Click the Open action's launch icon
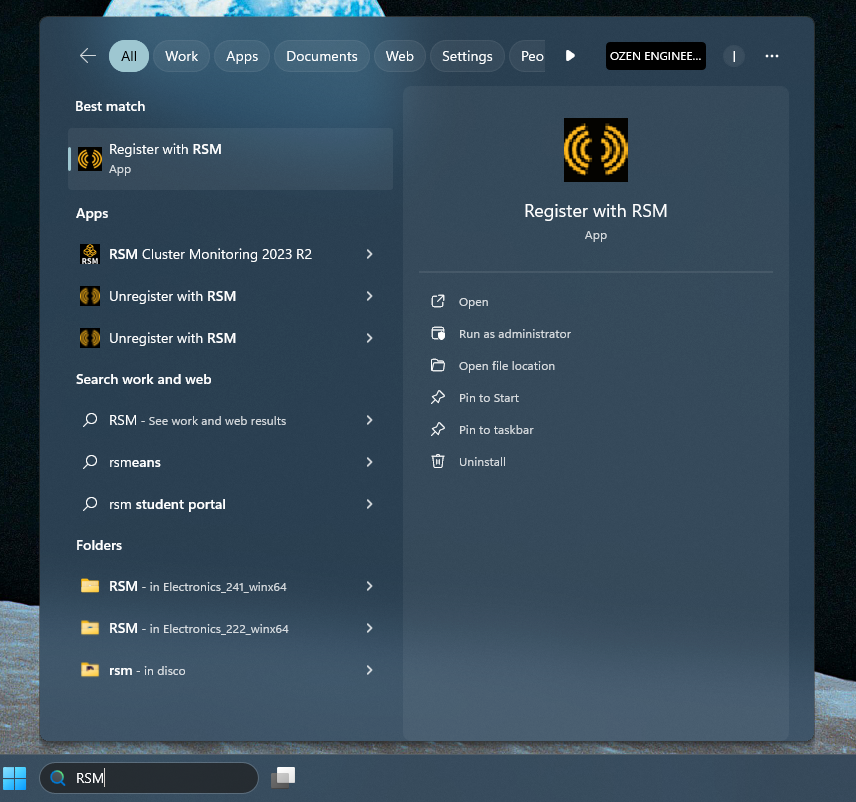The image size is (856, 802). point(438,301)
